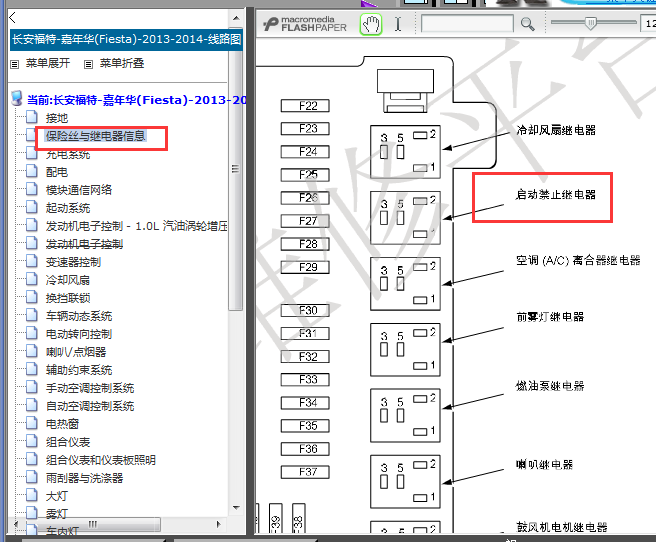The image size is (656, 542).
Task: Open 辅助约束系统 tree item
Action: coord(79,370)
